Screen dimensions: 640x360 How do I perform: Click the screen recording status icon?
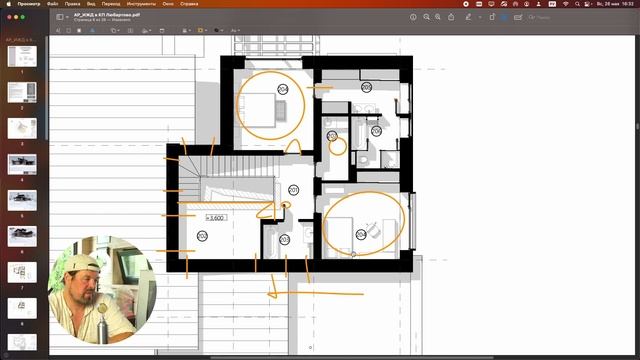tap(466, 4)
